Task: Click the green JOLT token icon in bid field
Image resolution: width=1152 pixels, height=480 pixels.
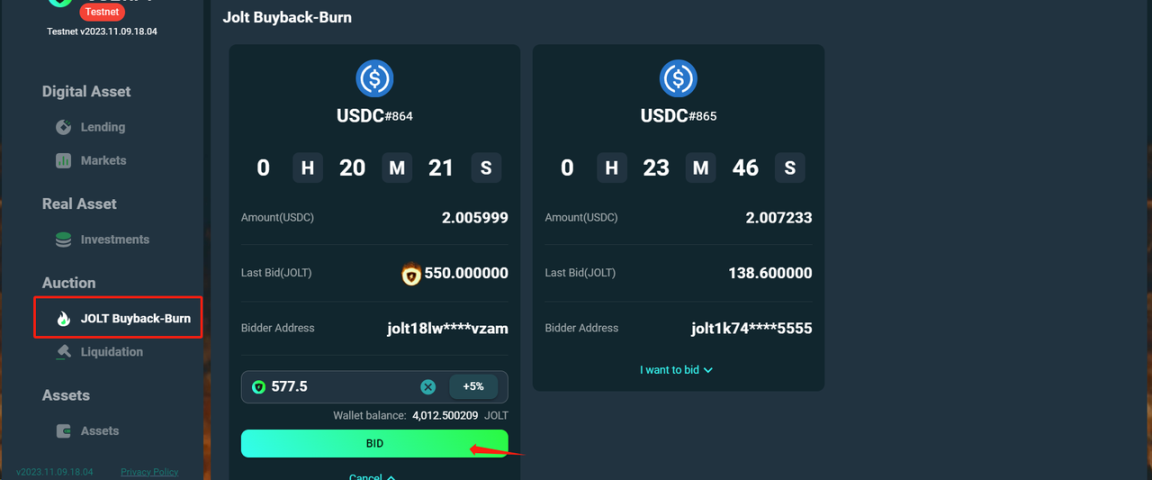Action: [x=259, y=387]
